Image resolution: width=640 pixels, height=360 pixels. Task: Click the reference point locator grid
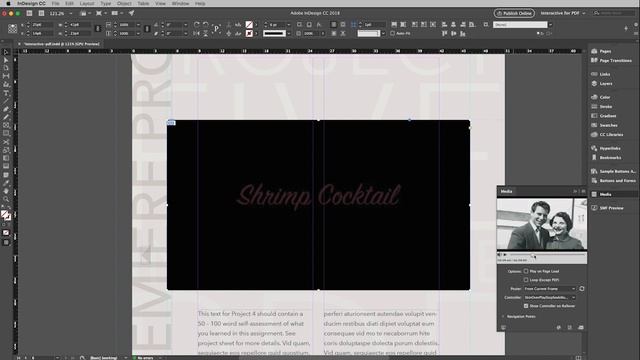point(13,29)
